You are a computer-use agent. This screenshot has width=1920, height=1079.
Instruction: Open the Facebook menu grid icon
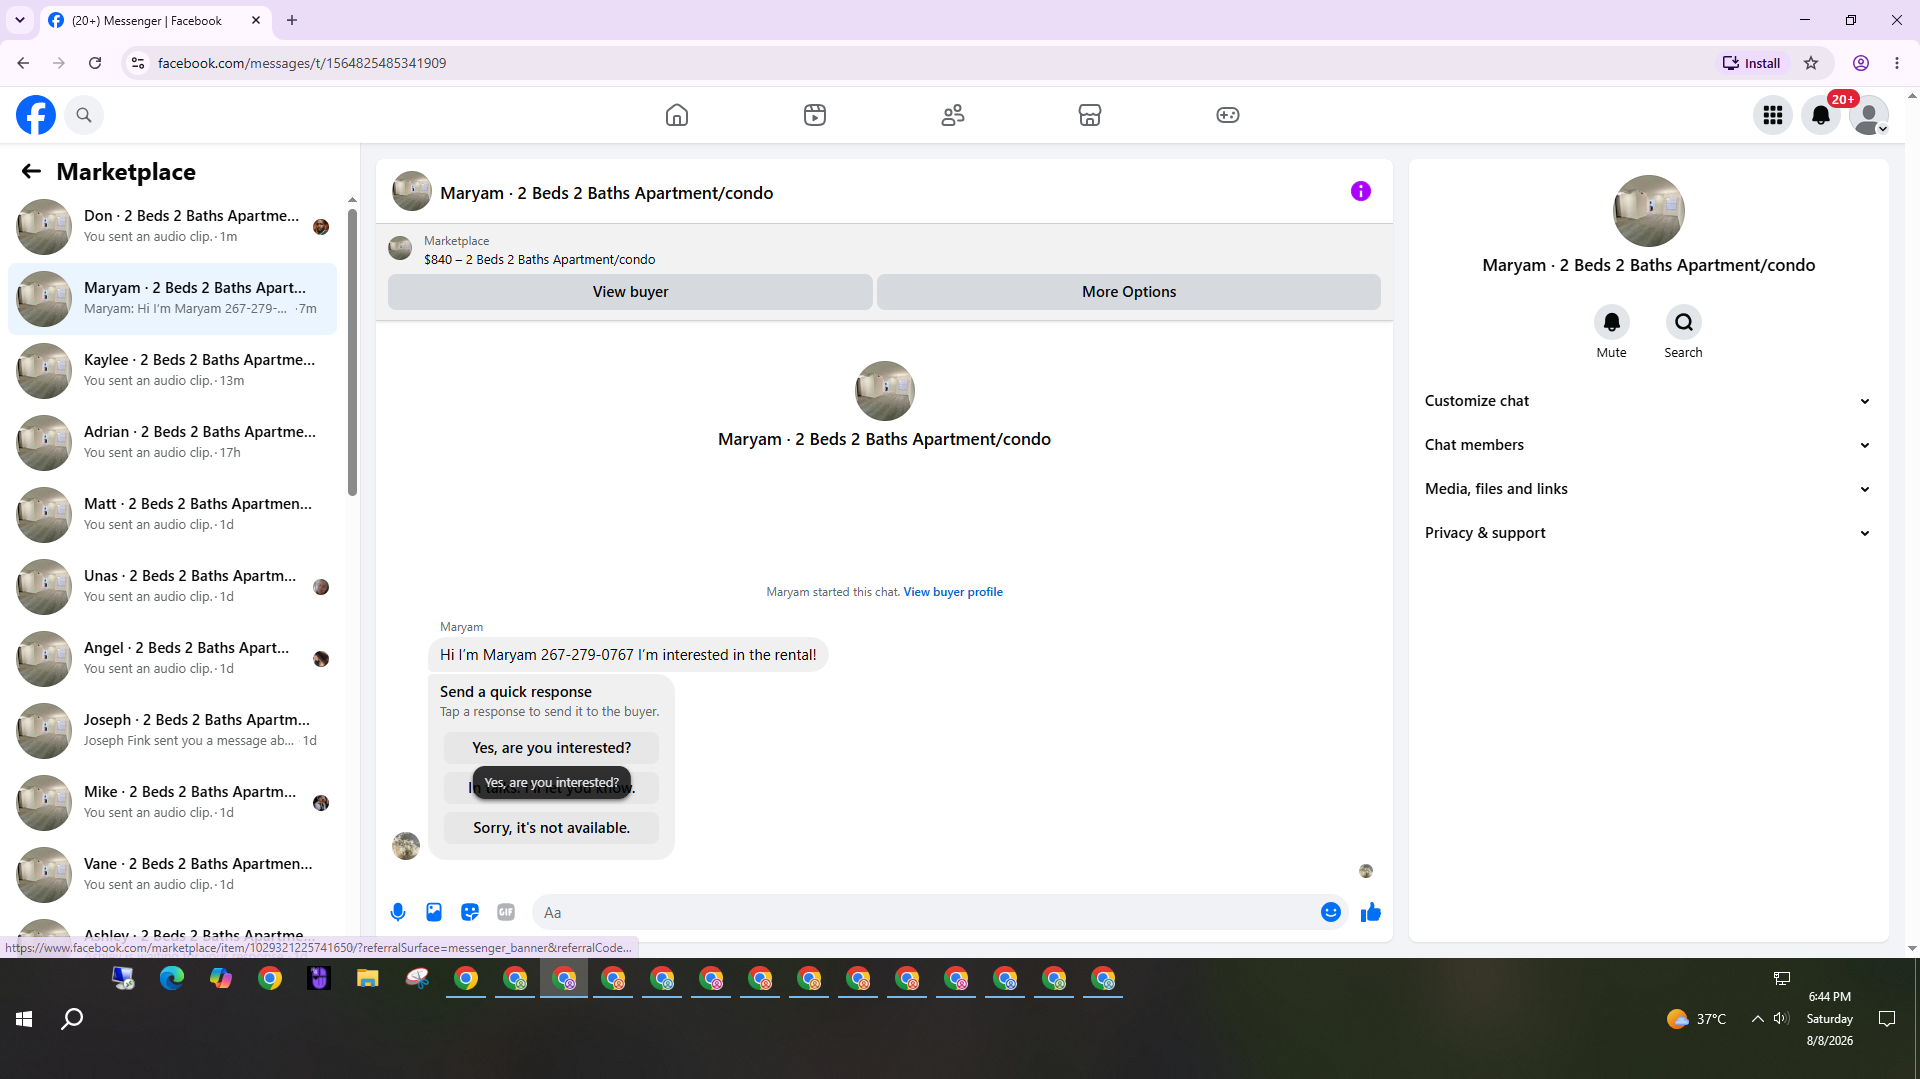(x=1773, y=115)
